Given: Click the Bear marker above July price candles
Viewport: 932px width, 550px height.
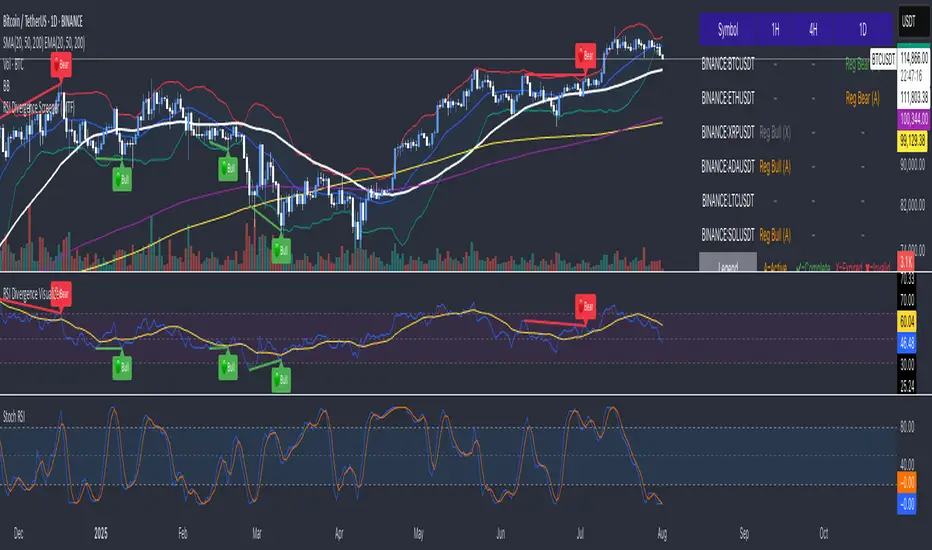Looking at the screenshot, I should (x=585, y=55).
